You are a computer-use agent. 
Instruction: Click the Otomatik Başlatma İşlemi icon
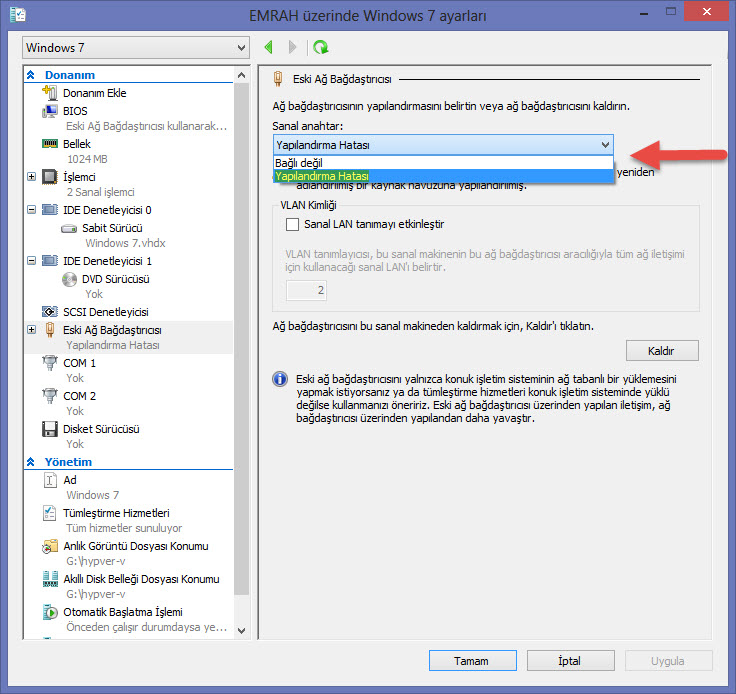50,612
